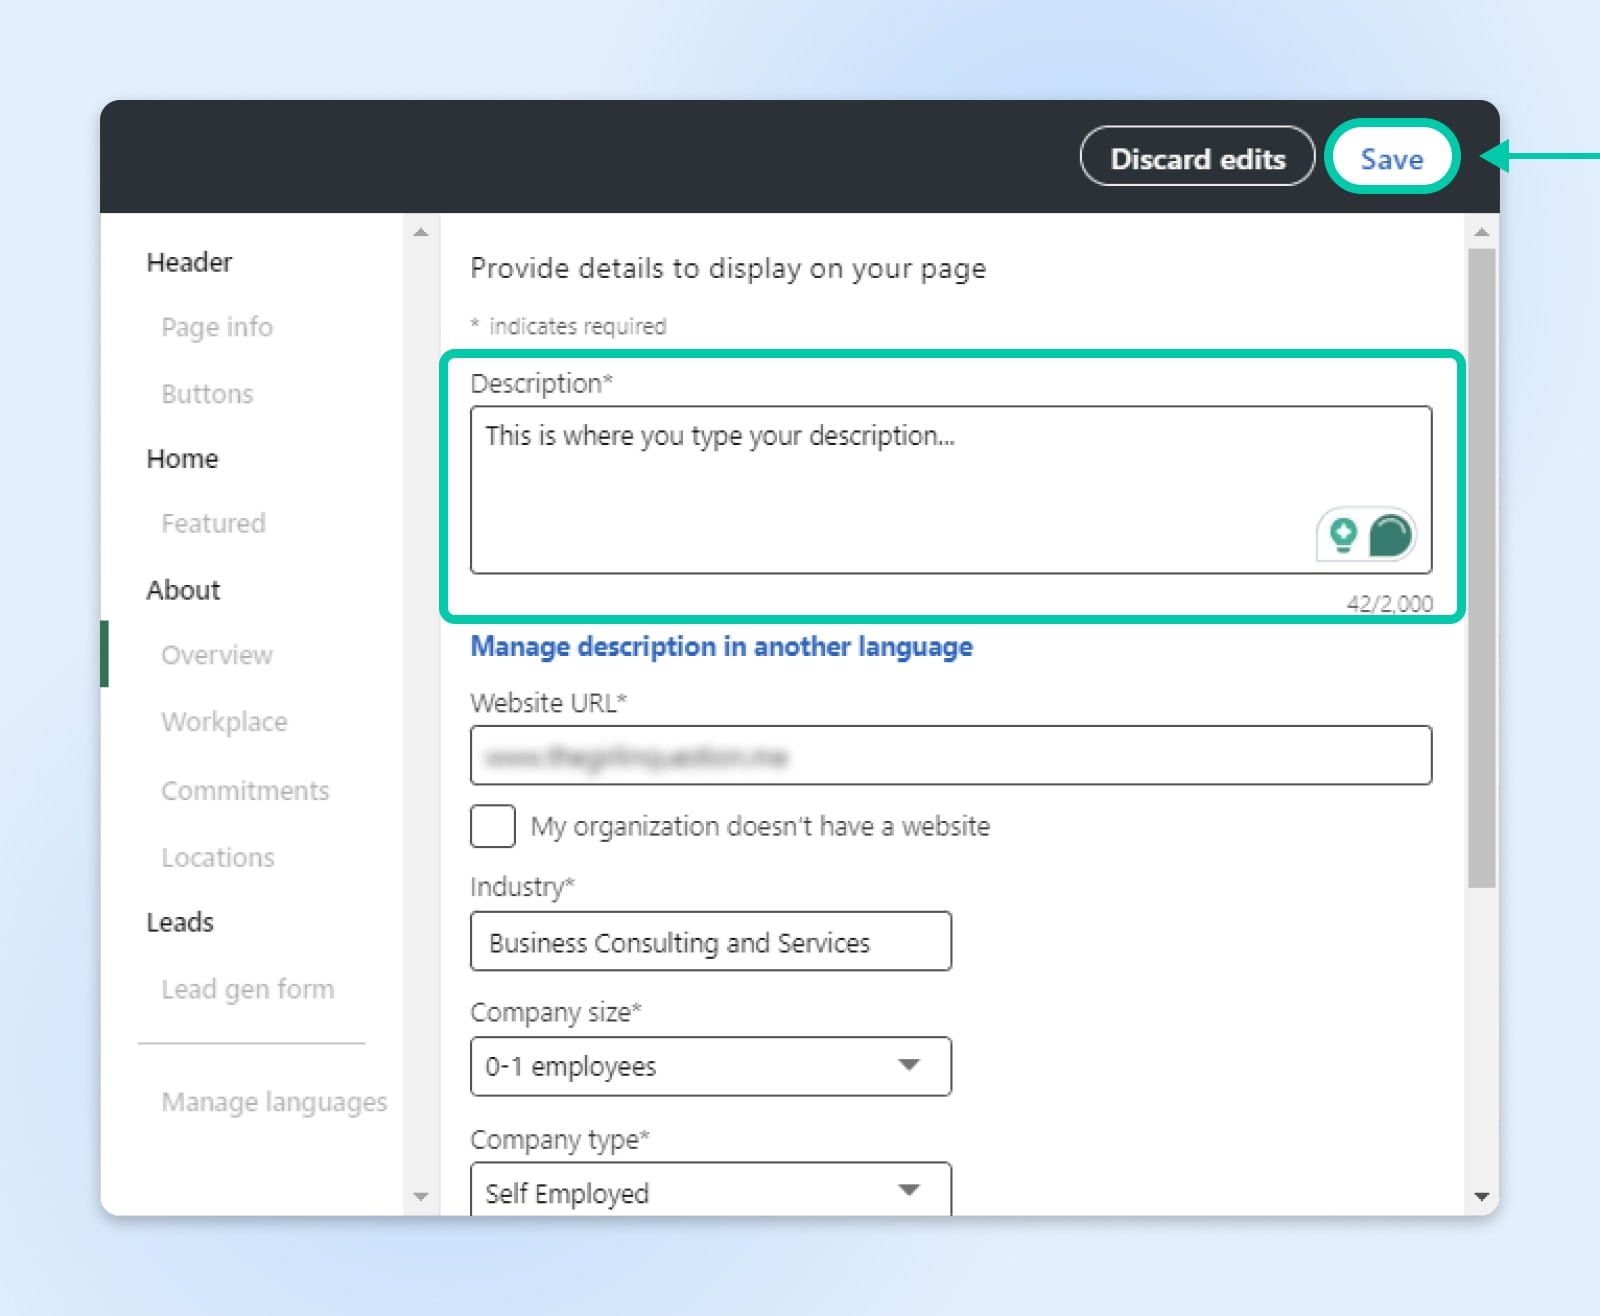Select Overview in the sidebar
The width and height of the screenshot is (1600, 1316).
[x=217, y=655]
